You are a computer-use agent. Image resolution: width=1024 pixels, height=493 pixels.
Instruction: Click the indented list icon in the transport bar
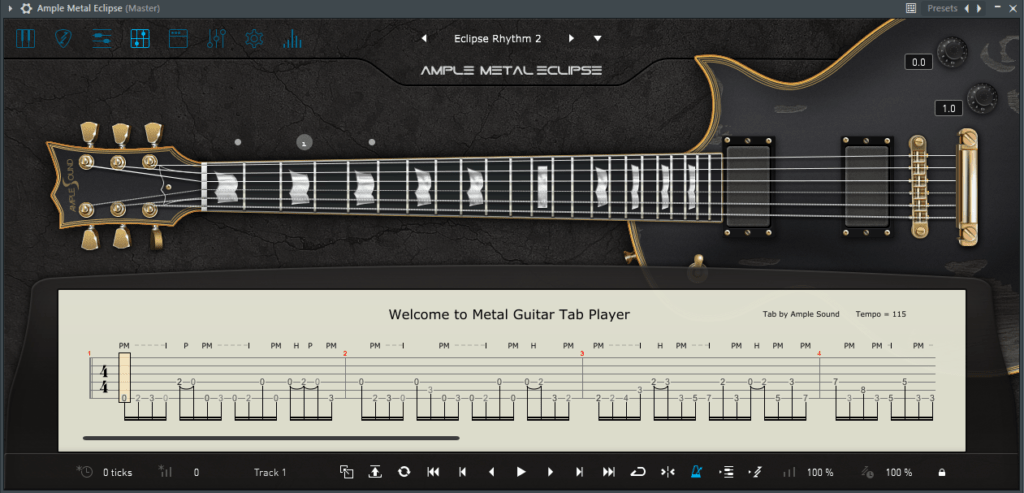726,472
